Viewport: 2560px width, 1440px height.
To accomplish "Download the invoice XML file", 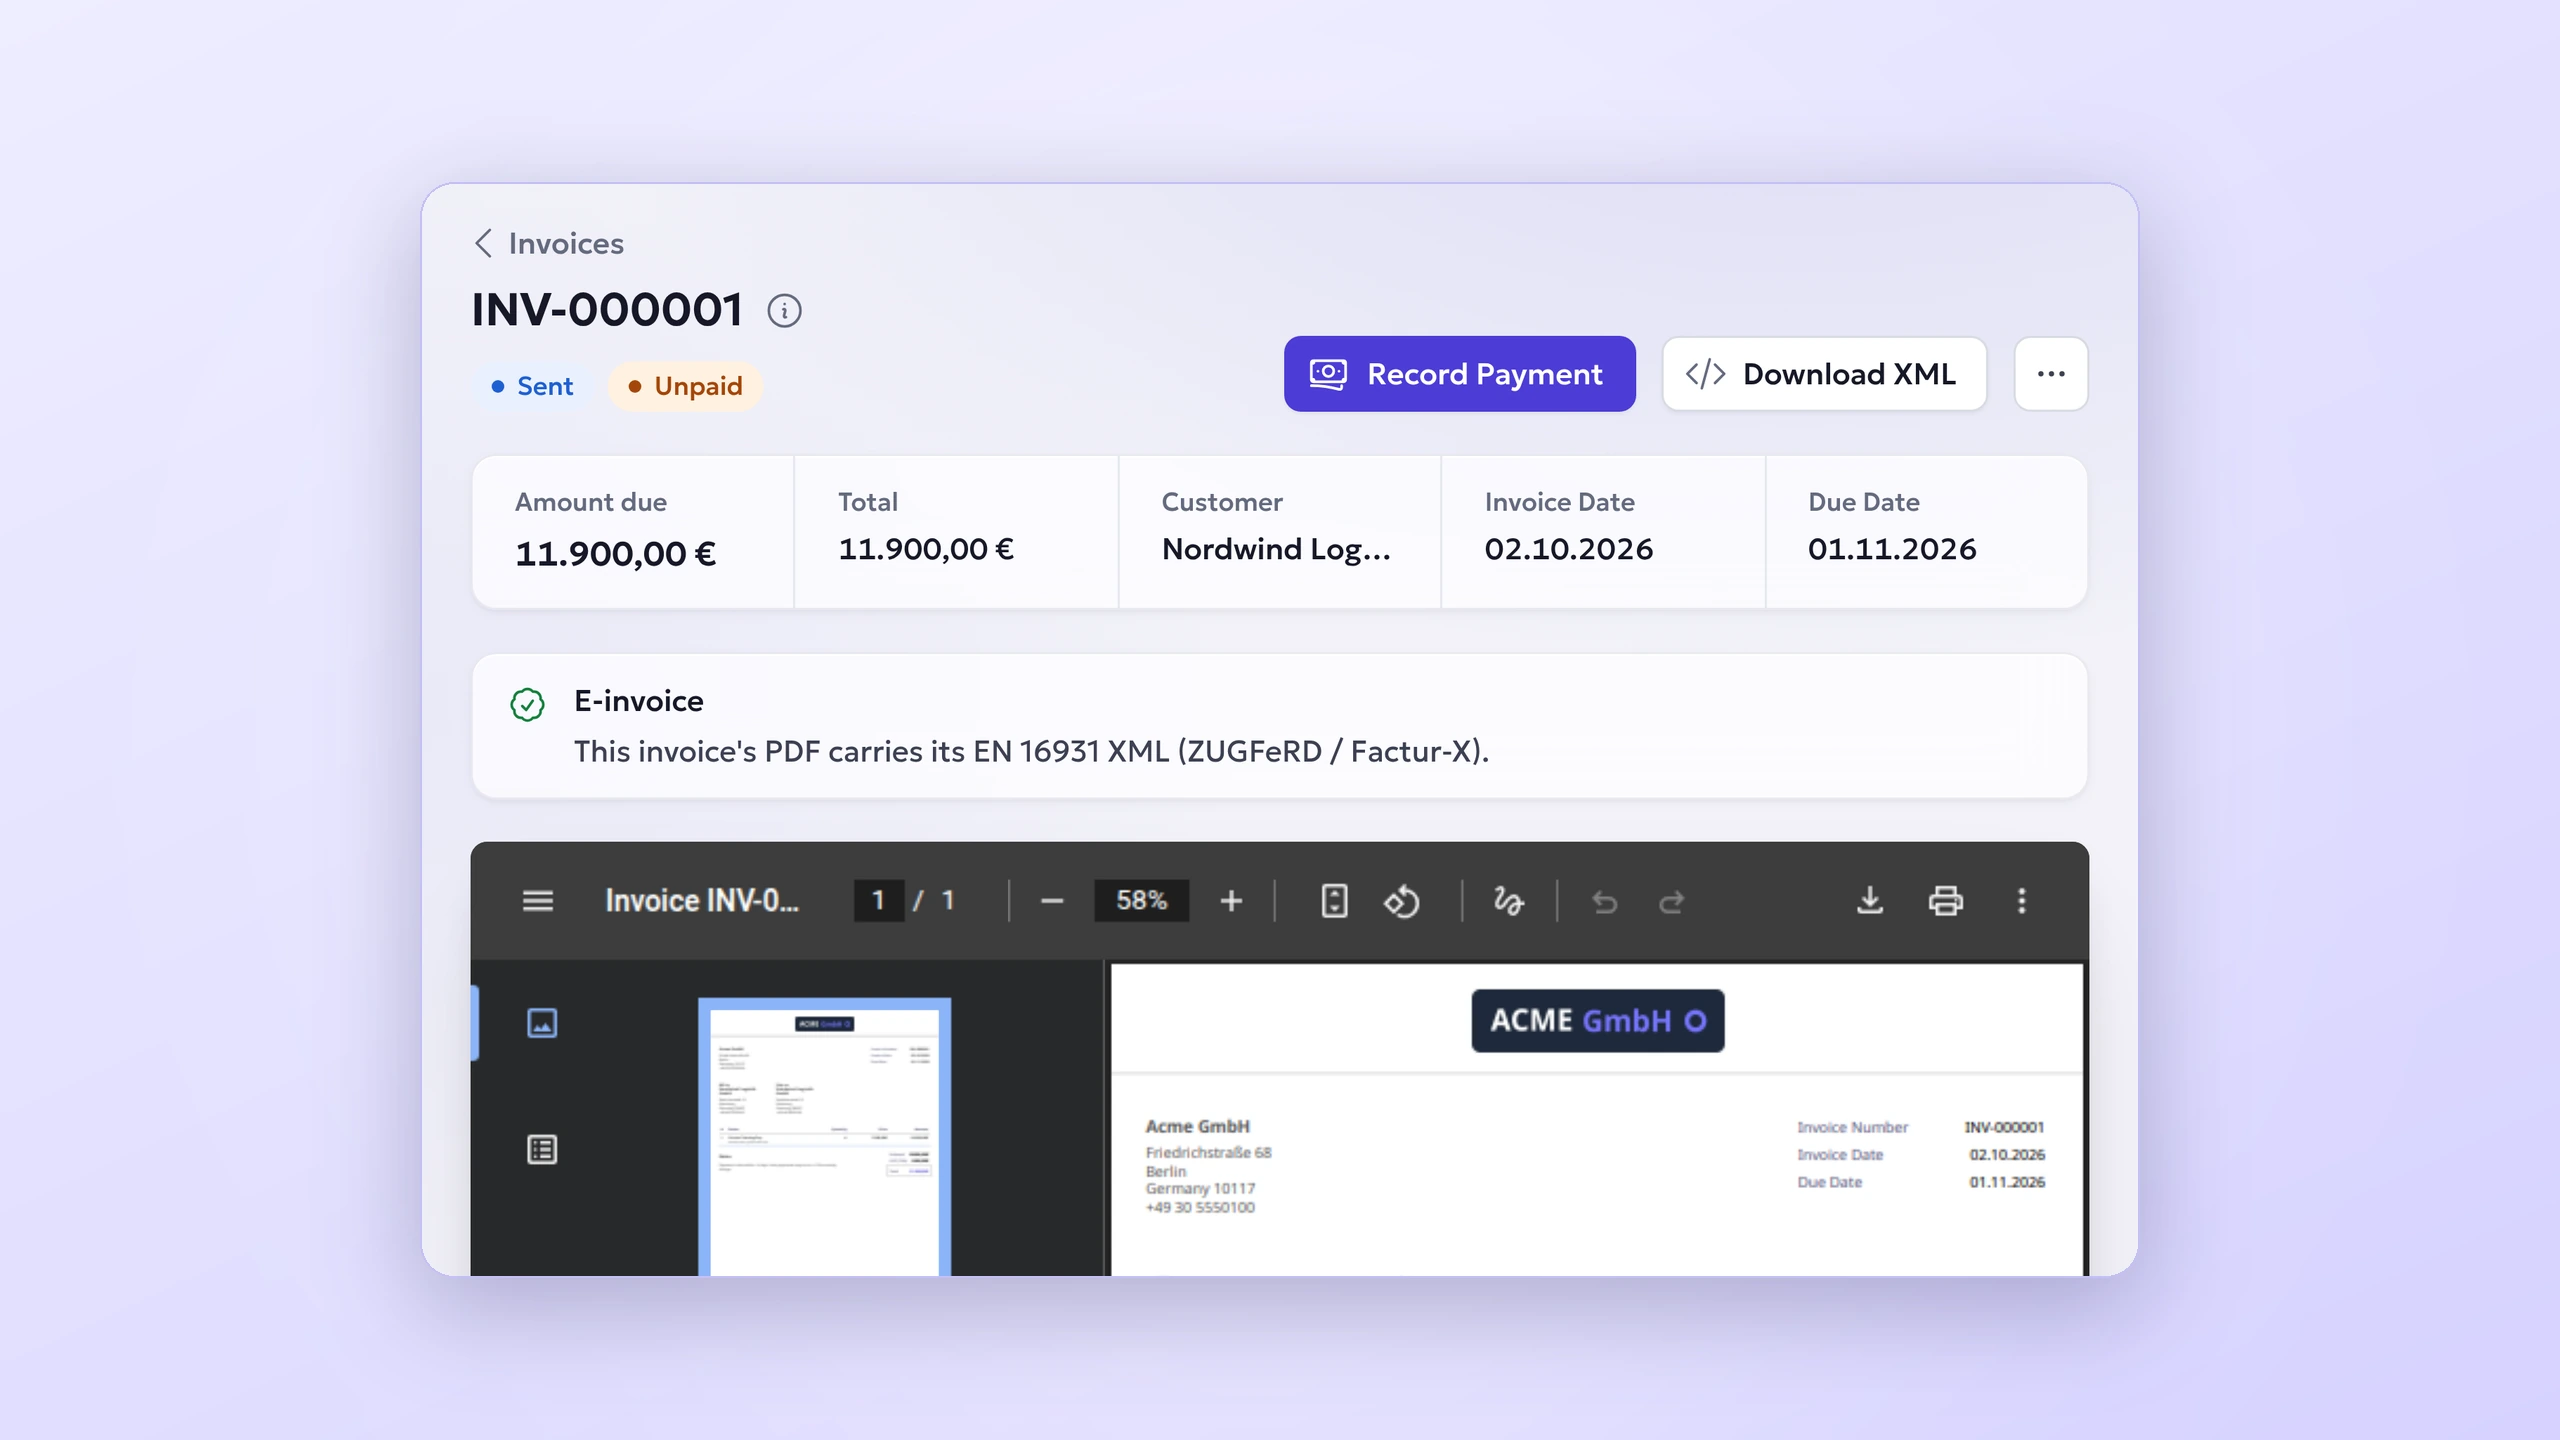I will coord(1824,374).
